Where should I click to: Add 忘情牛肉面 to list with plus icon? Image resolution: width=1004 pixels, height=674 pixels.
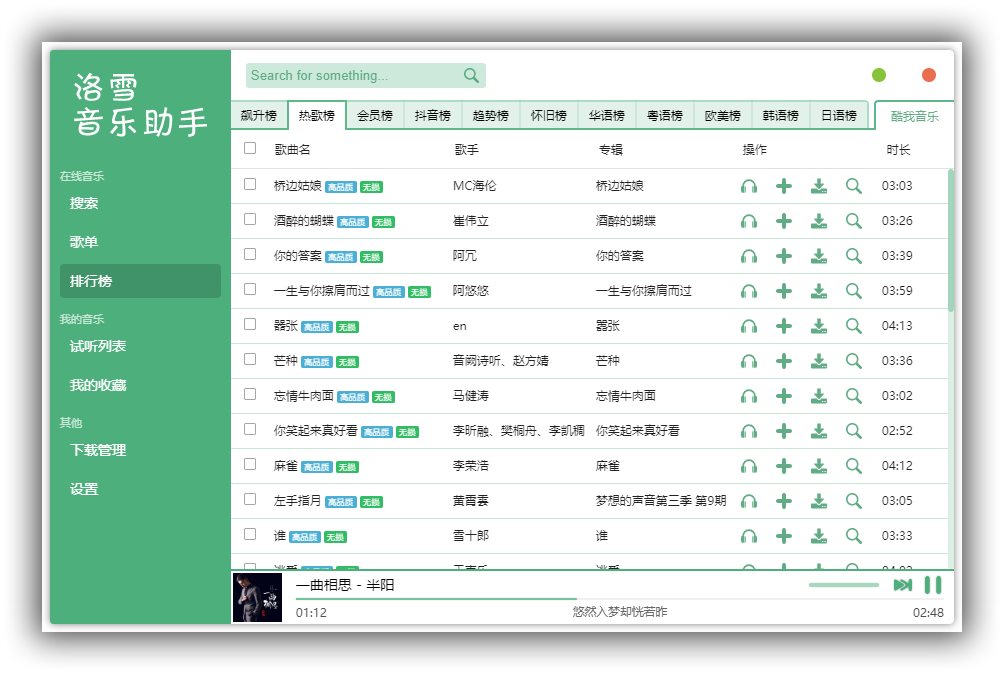pyautogui.click(x=784, y=396)
